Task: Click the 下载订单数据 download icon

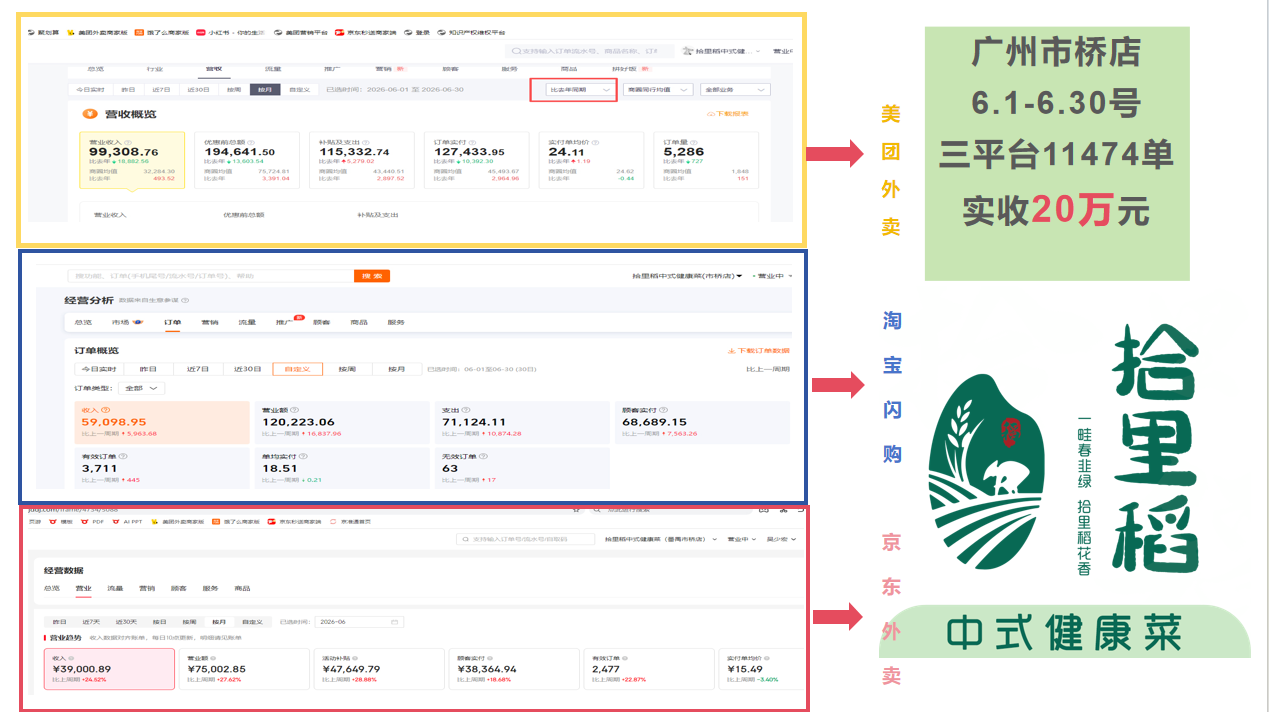Action: point(731,351)
